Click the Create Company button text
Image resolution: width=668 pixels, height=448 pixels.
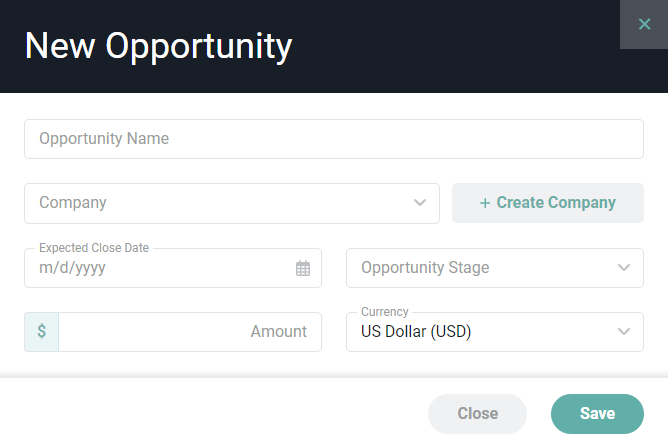click(x=556, y=203)
